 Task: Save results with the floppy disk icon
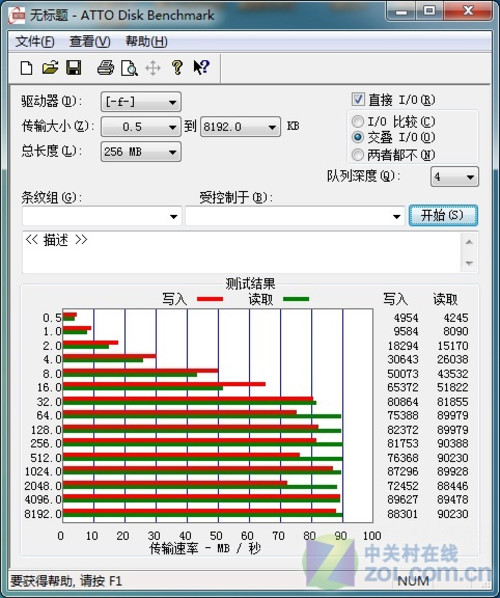pyautogui.click(x=74, y=68)
